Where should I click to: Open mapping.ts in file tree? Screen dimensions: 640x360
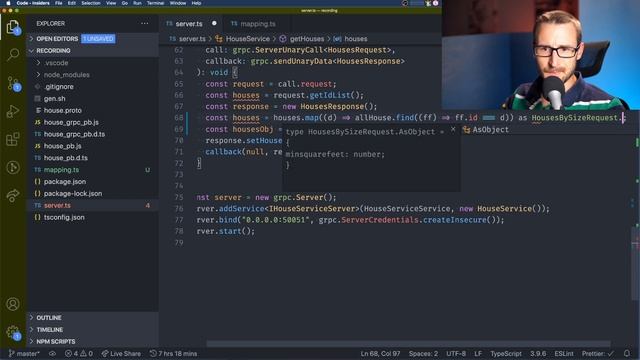[61, 169]
